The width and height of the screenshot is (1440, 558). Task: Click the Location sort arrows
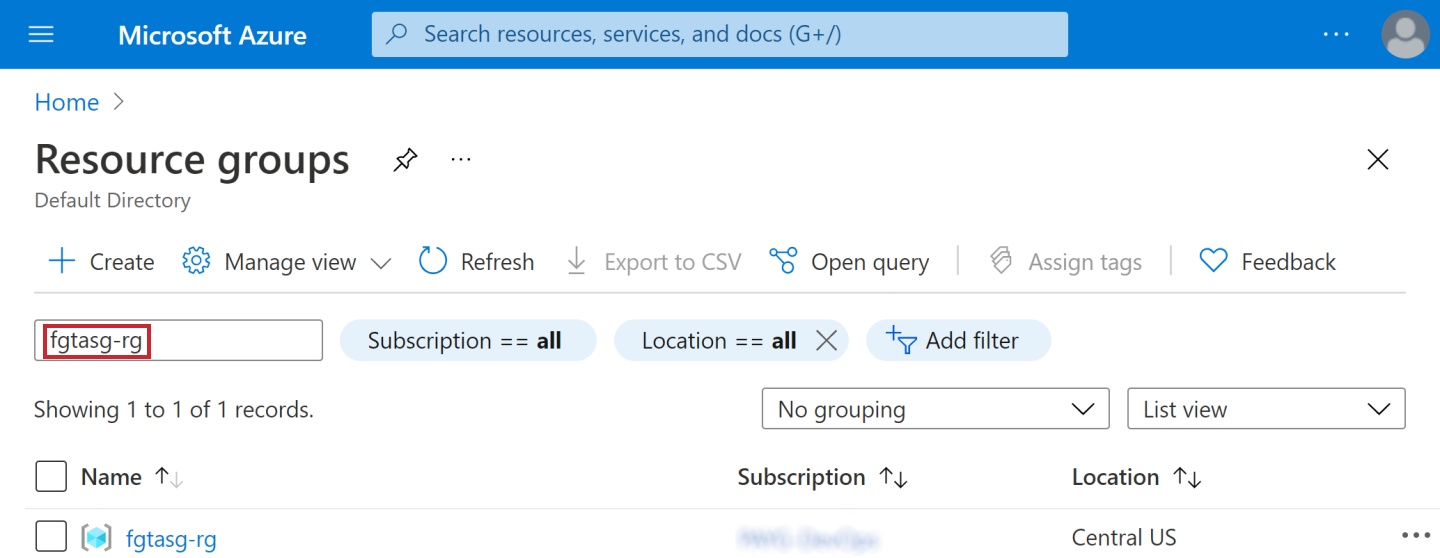[x=1187, y=478]
